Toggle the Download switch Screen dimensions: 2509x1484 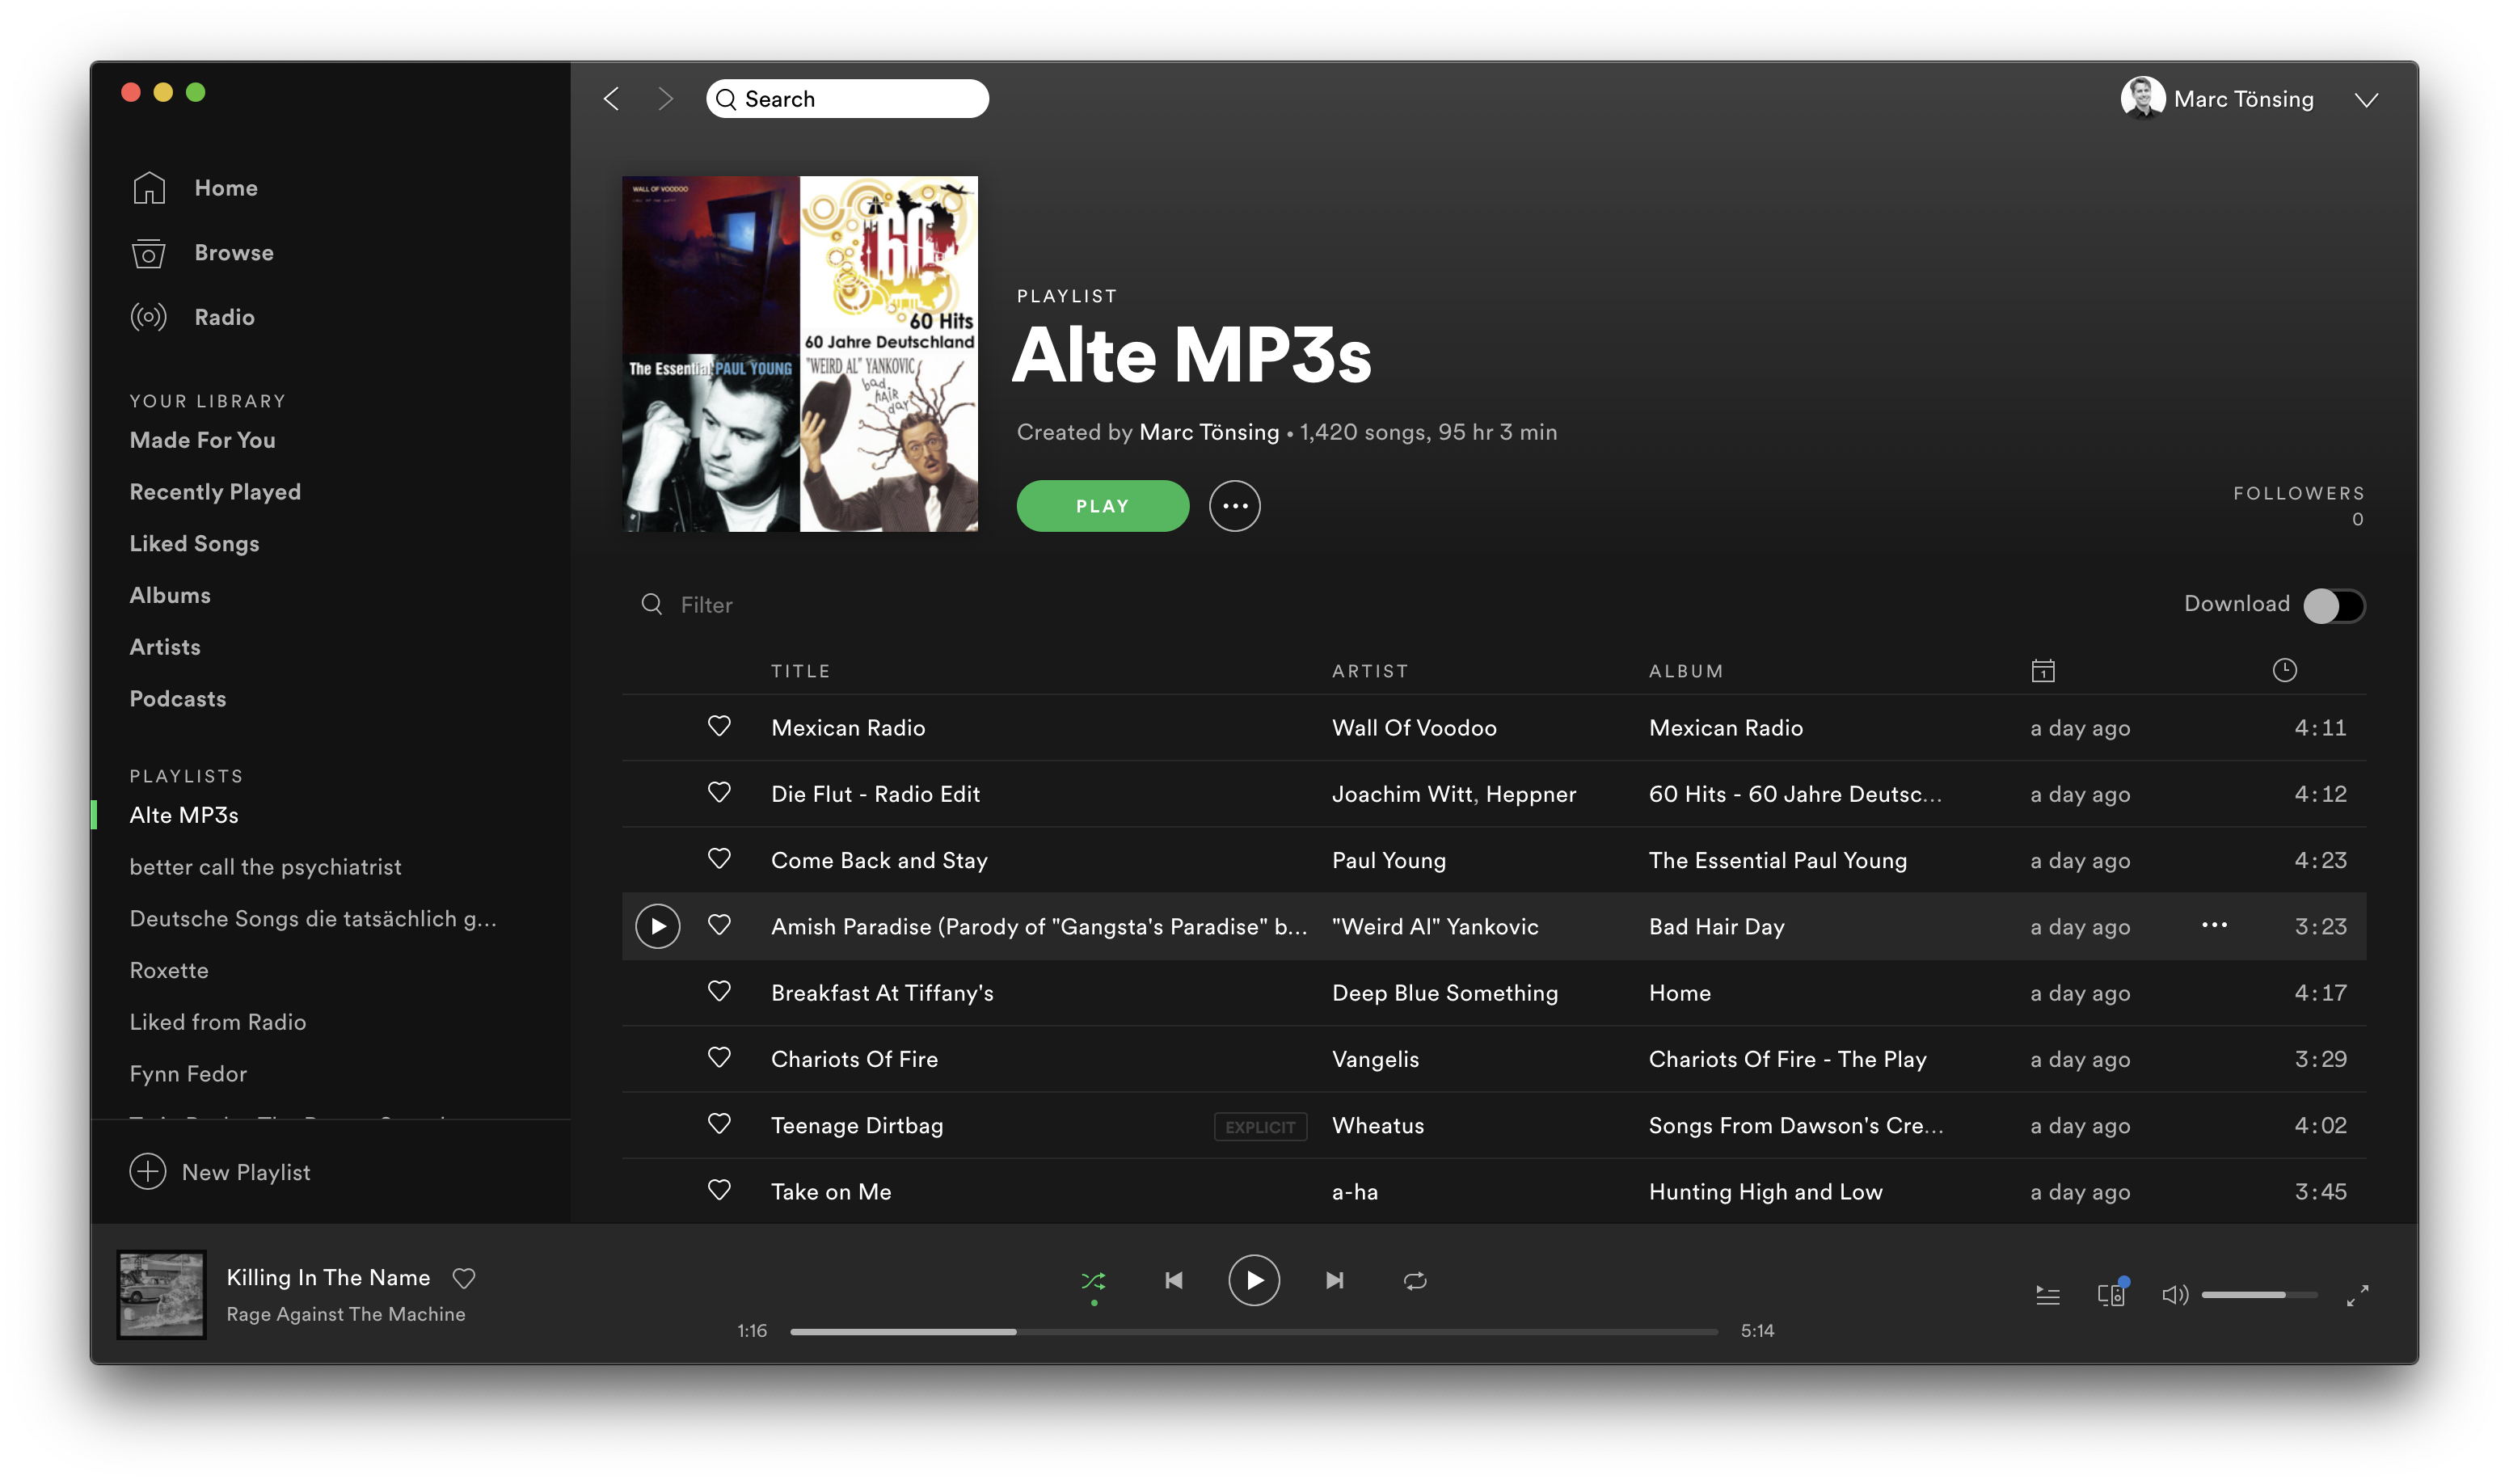click(x=2335, y=605)
